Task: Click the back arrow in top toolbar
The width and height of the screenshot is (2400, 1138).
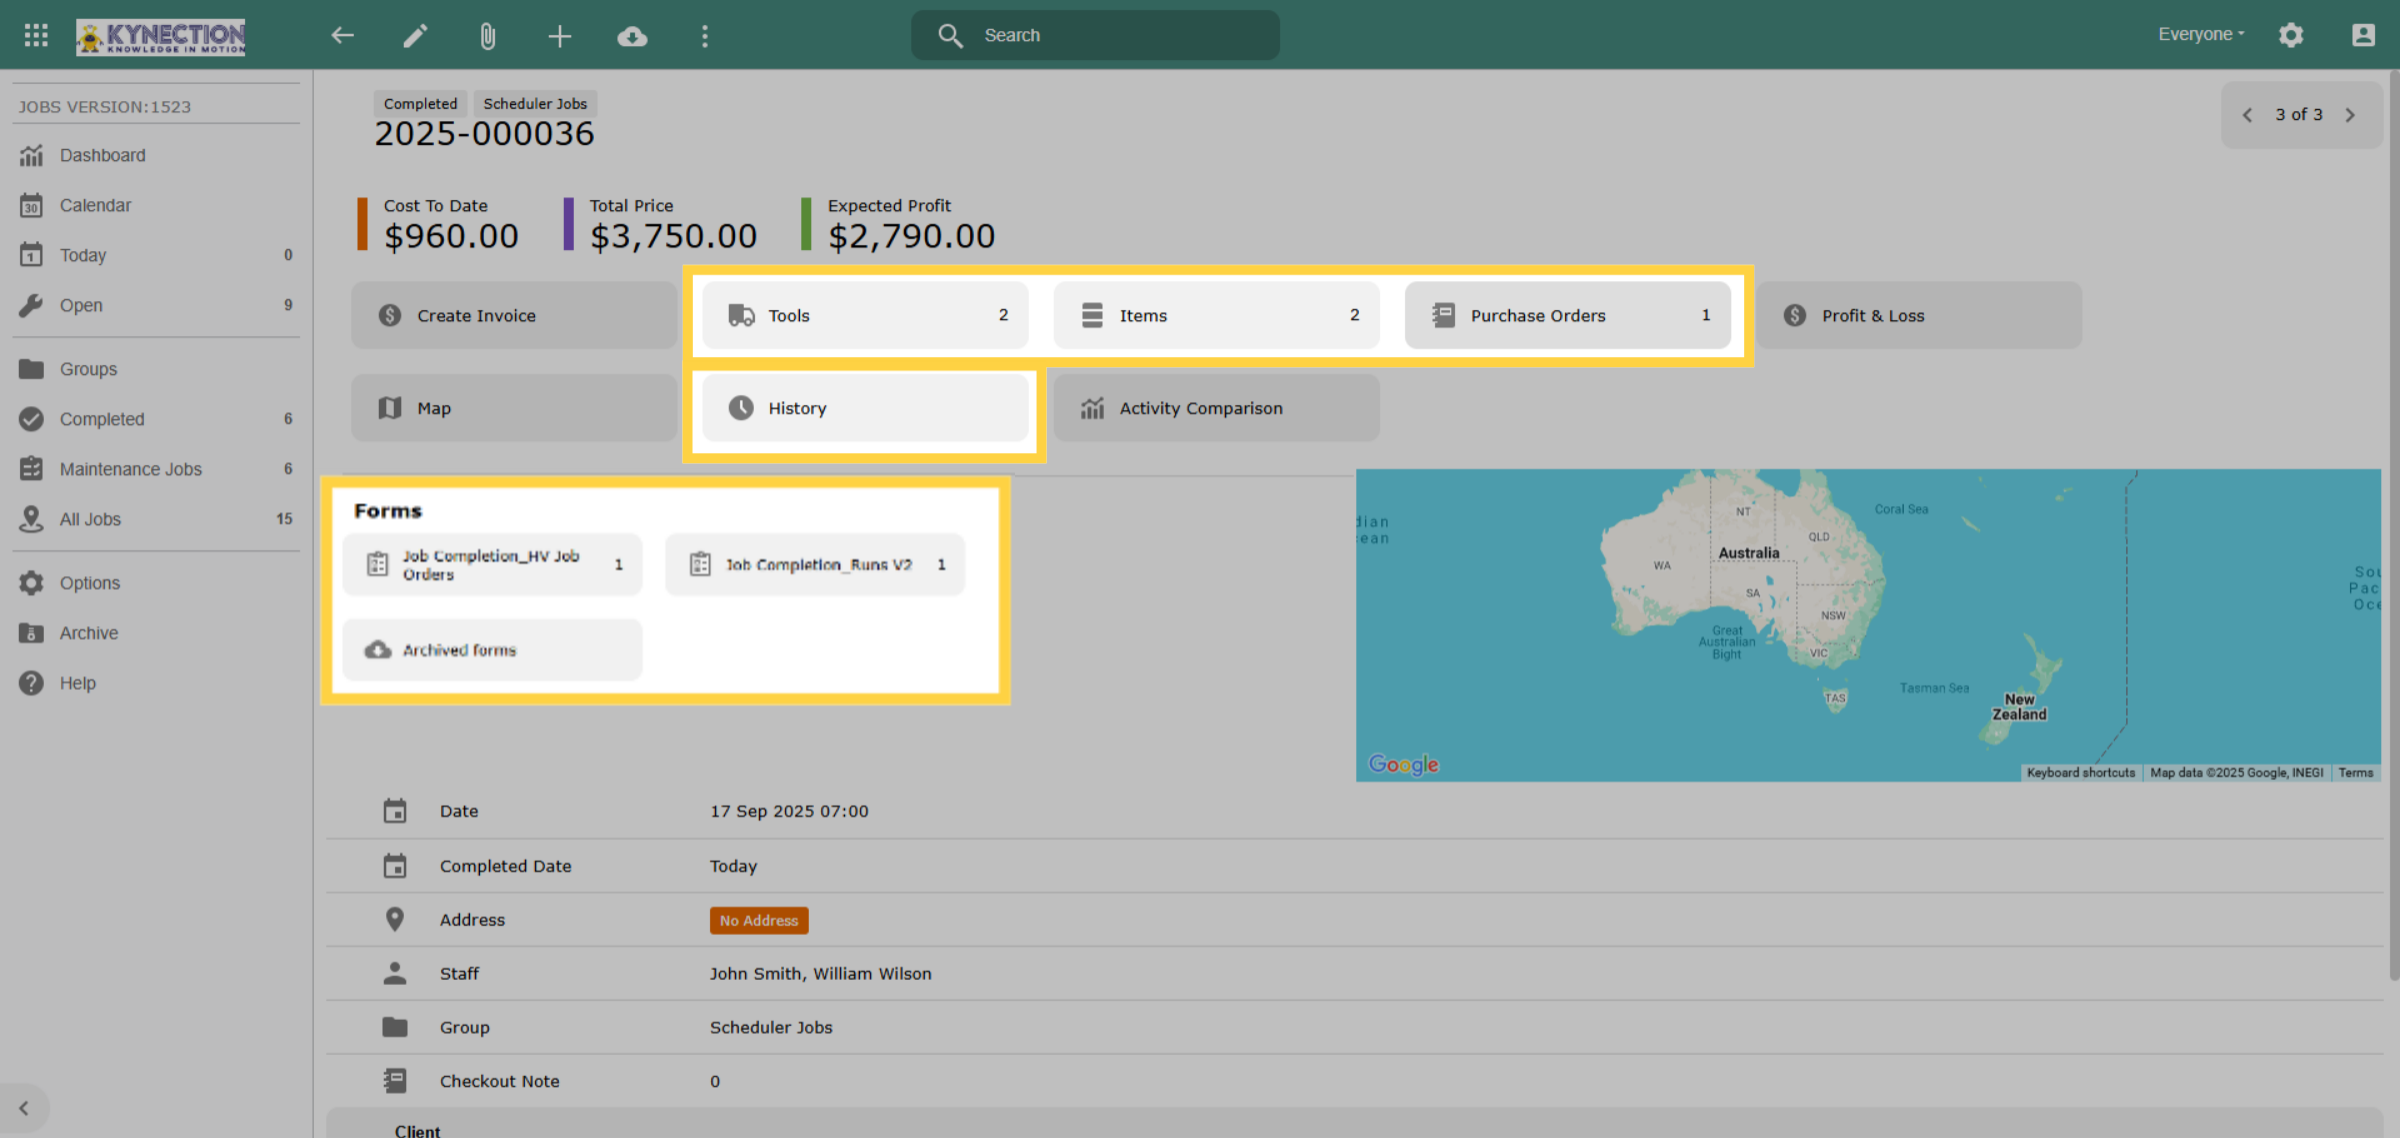Action: [x=343, y=36]
